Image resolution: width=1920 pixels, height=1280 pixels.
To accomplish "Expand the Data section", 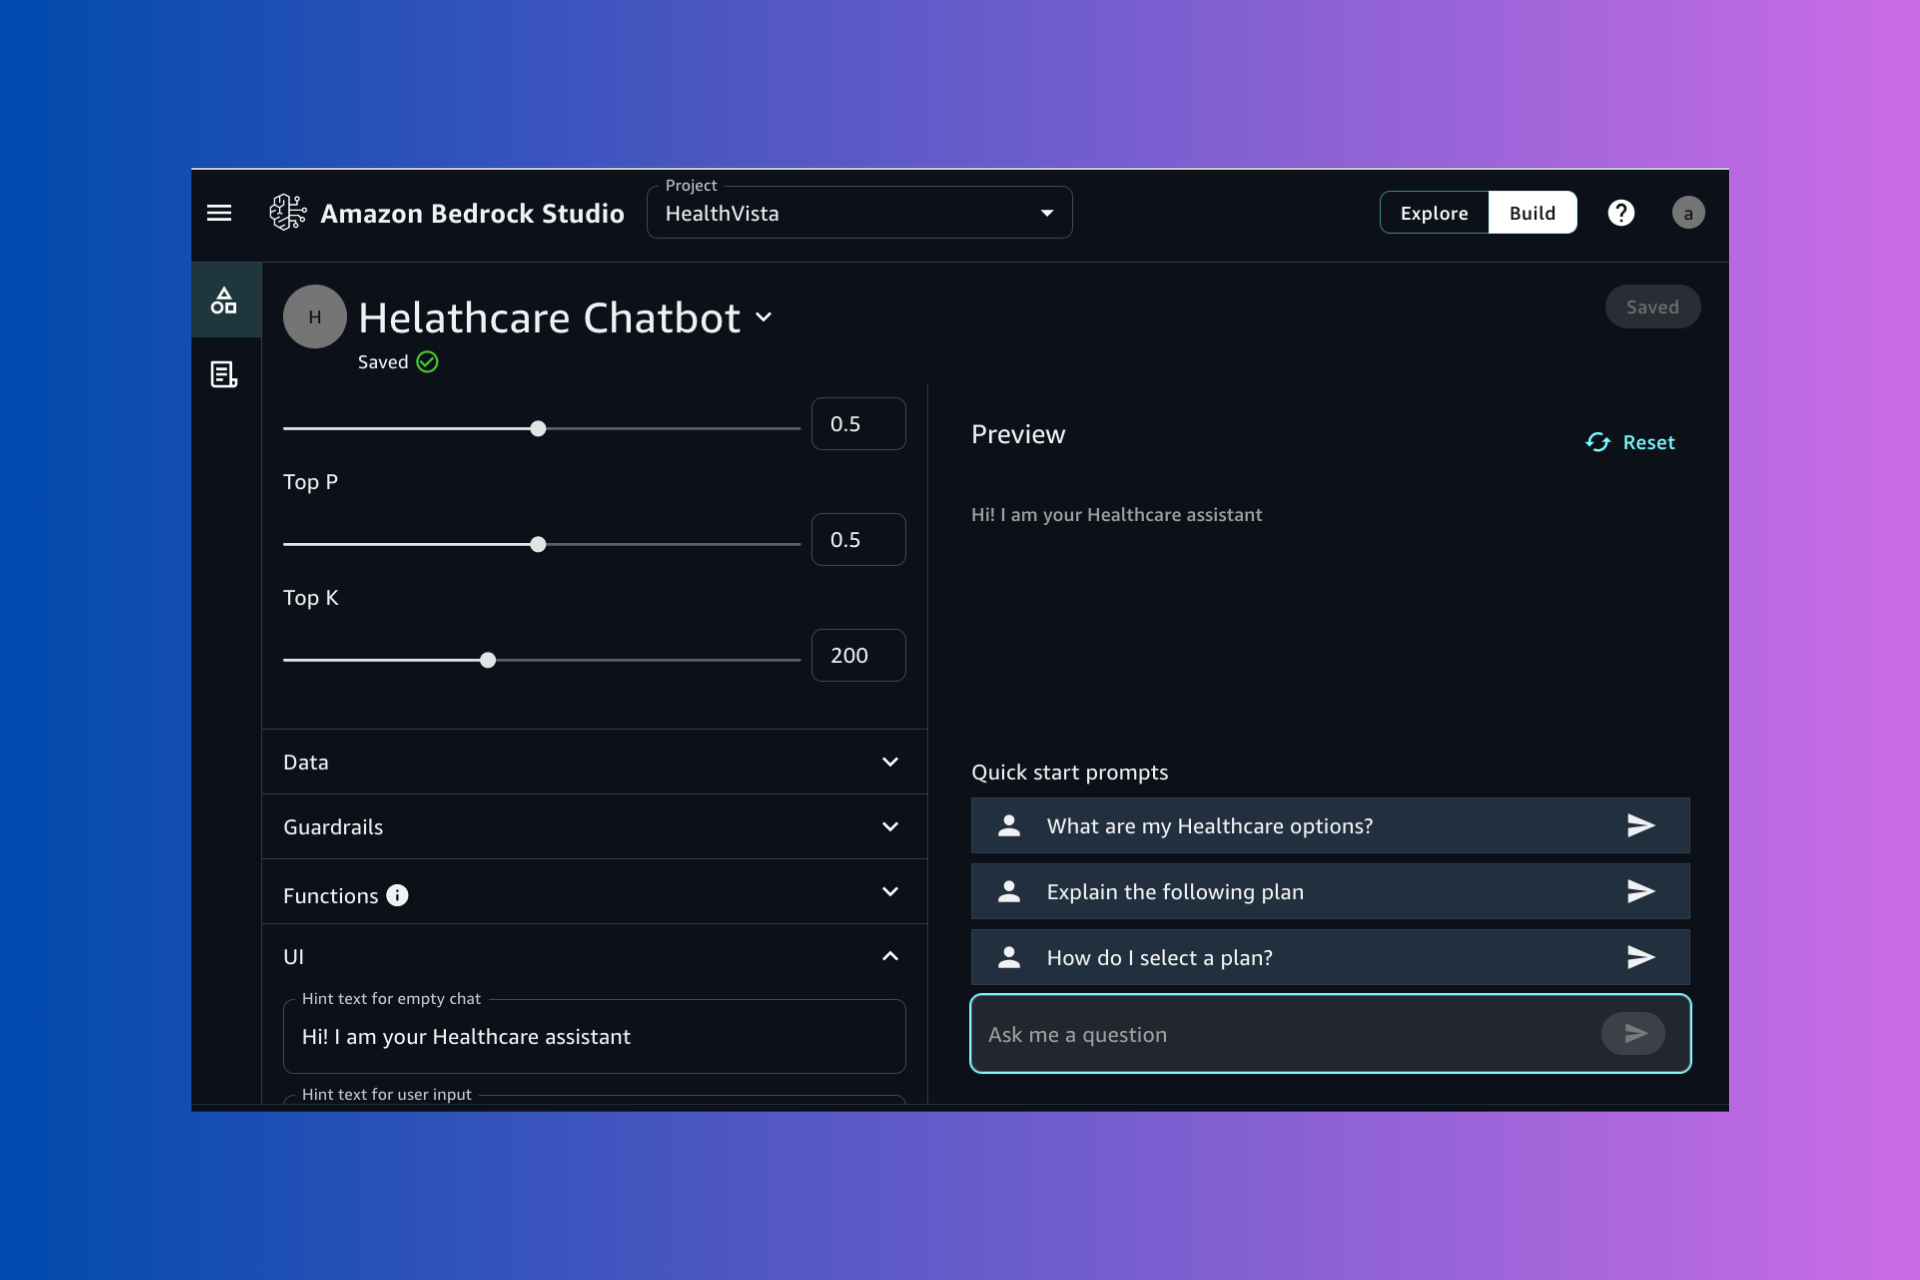I will tap(594, 762).
